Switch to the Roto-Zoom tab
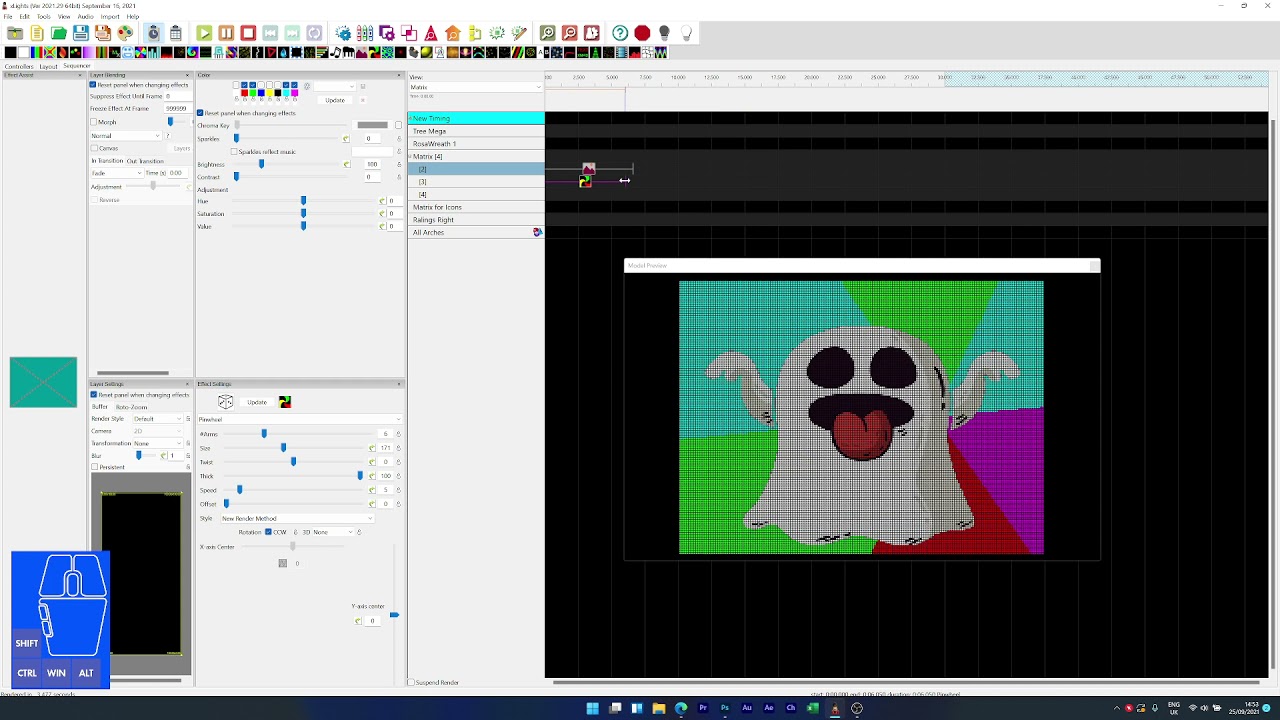The width and height of the screenshot is (1280, 720). [x=131, y=407]
